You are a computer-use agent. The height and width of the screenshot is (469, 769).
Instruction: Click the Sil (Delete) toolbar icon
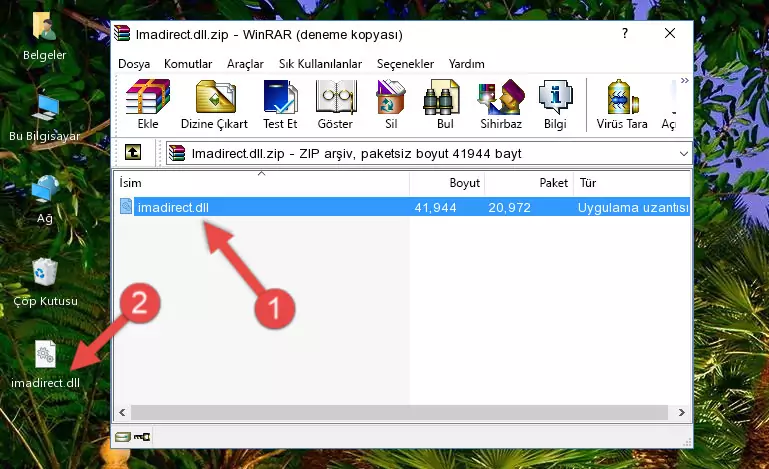(x=391, y=104)
